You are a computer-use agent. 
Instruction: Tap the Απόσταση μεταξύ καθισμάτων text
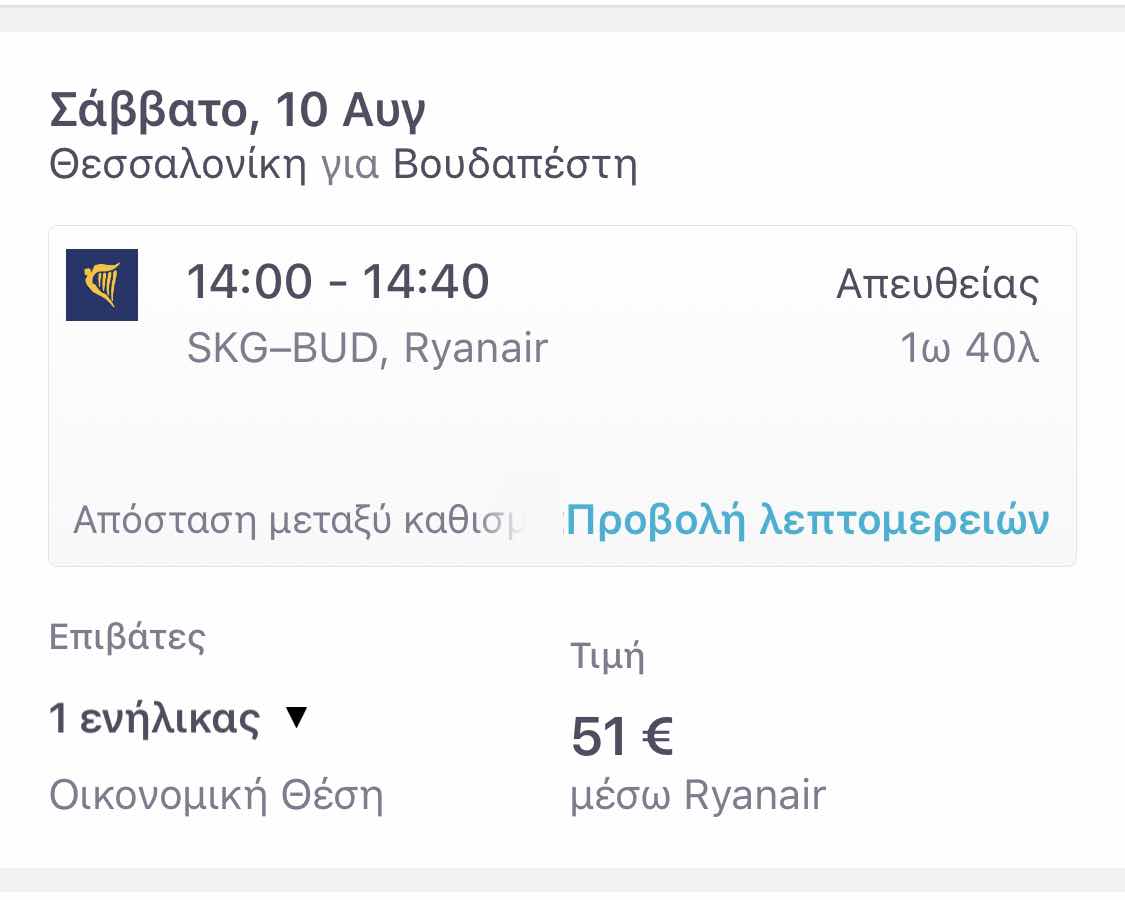pyautogui.click(x=310, y=521)
